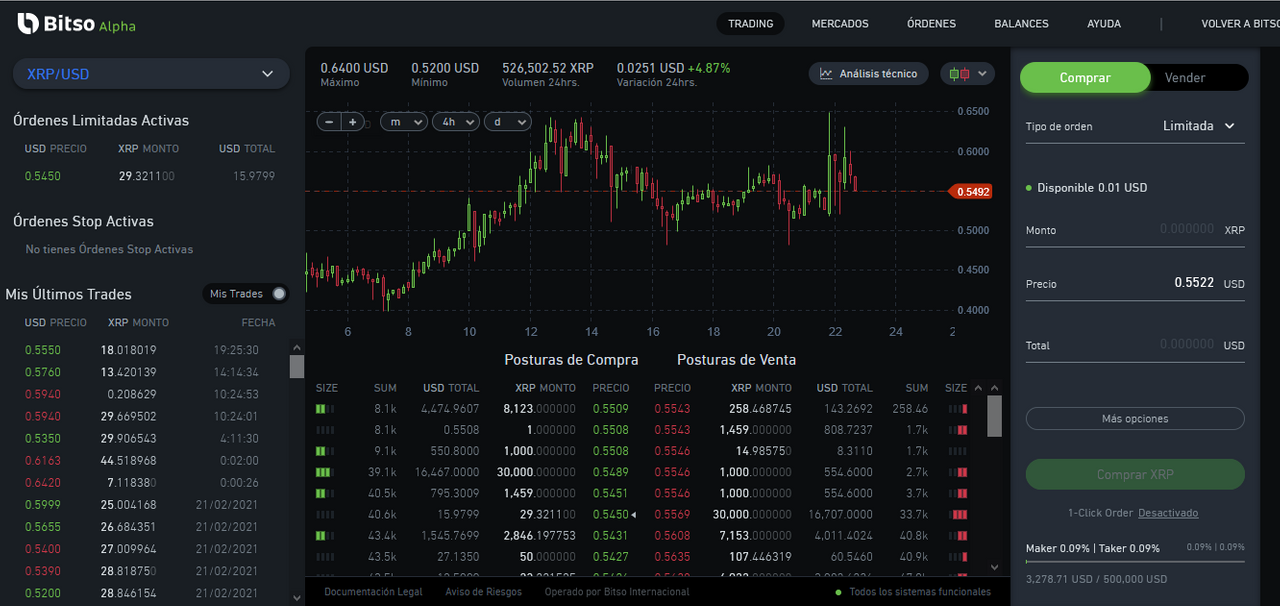
Task: Open Documentación Legal link
Action: click(373, 592)
